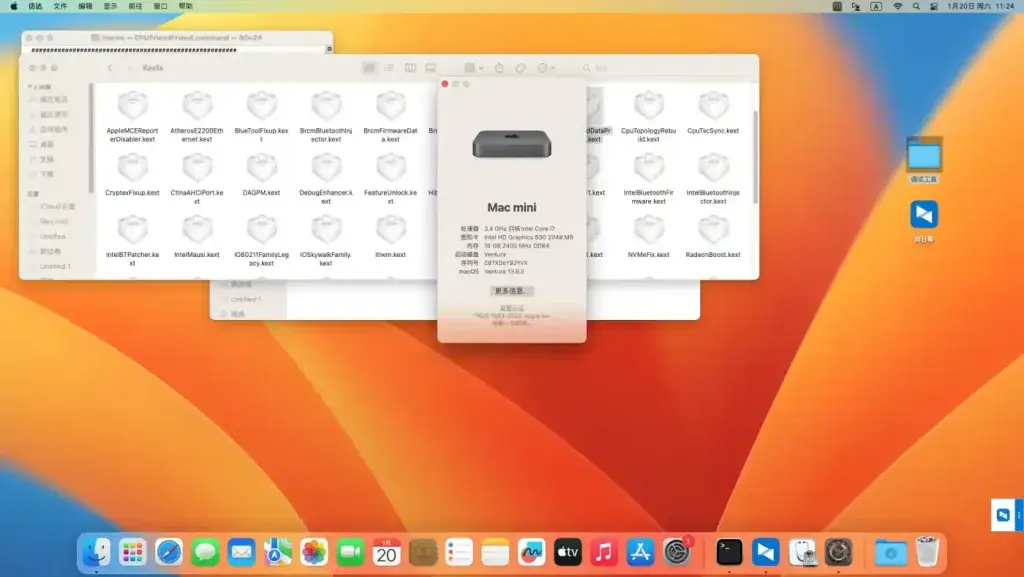Select FeatureUnlock.kext file
This screenshot has width=1024, height=577.
tap(391, 179)
